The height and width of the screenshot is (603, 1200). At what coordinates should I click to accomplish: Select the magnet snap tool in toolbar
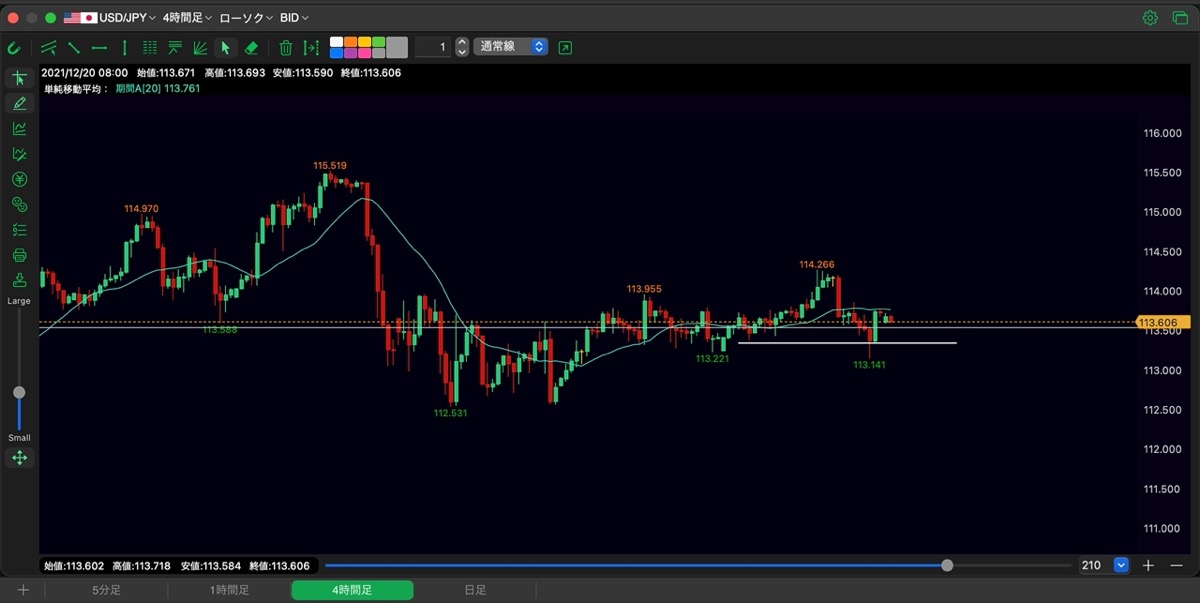coord(14,47)
